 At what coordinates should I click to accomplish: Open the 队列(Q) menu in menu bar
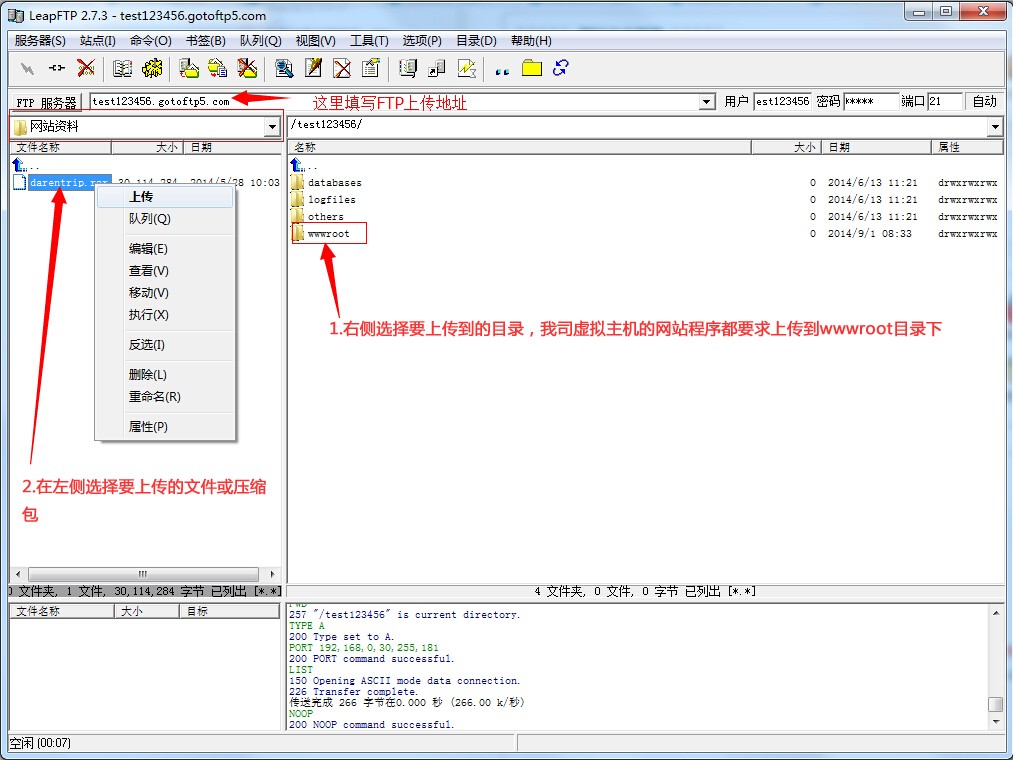point(260,41)
